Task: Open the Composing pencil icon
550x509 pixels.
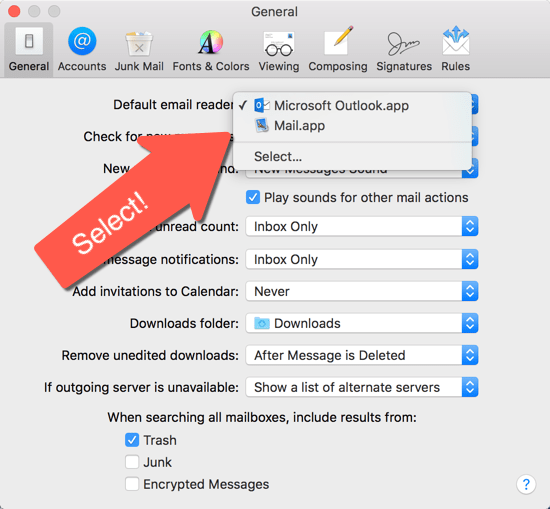Action: pos(338,41)
